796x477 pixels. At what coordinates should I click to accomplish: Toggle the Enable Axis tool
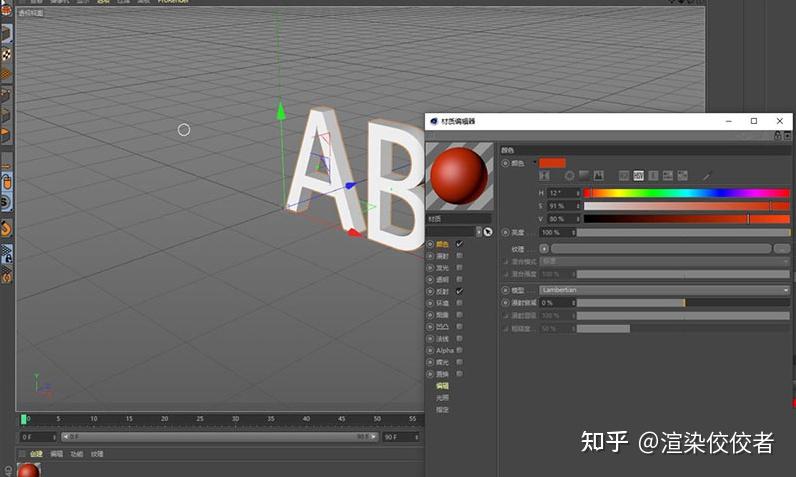(6, 163)
